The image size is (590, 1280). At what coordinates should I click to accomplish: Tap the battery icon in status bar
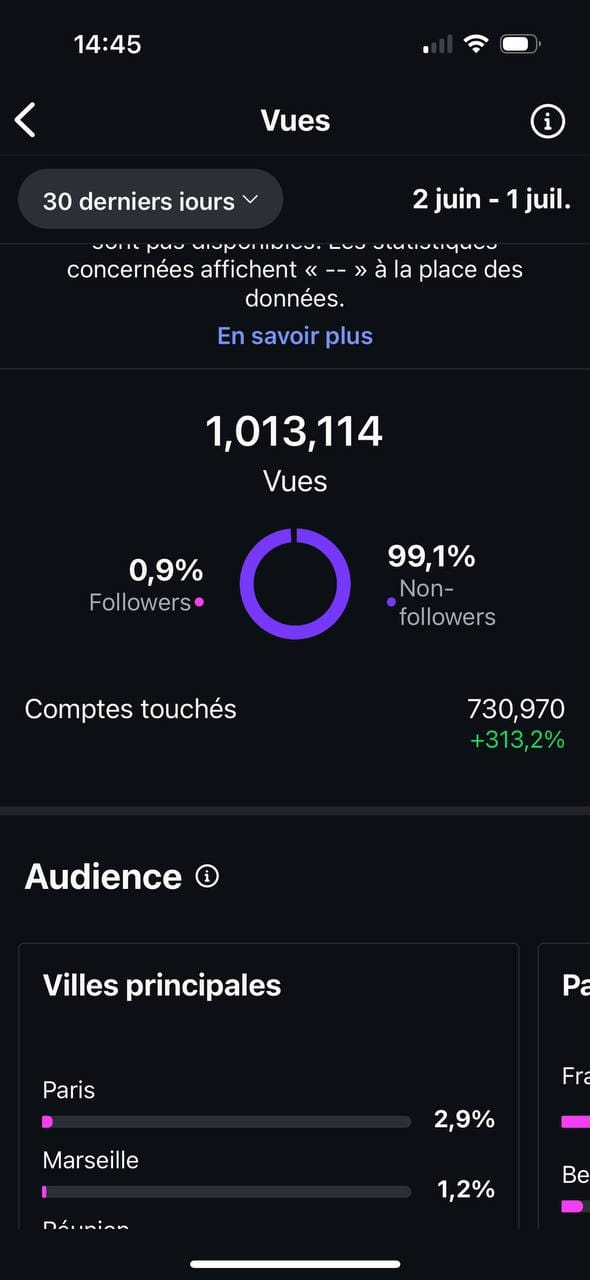[x=521, y=44]
